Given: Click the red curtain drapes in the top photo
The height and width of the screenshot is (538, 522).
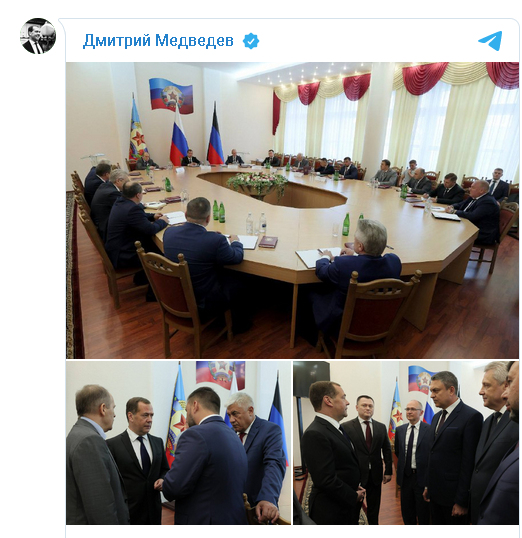Looking at the screenshot, I should coord(425,78).
